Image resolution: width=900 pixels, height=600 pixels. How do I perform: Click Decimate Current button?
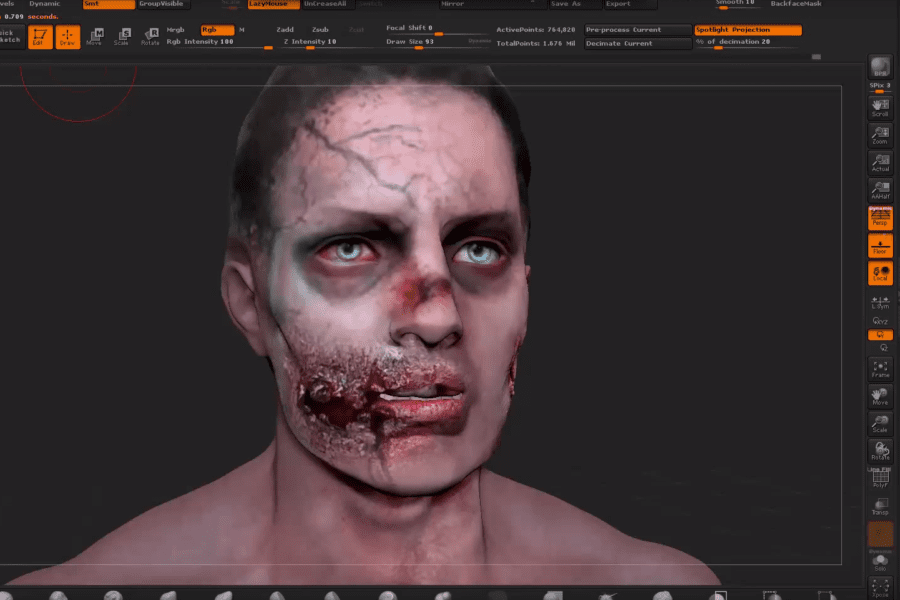638,44
